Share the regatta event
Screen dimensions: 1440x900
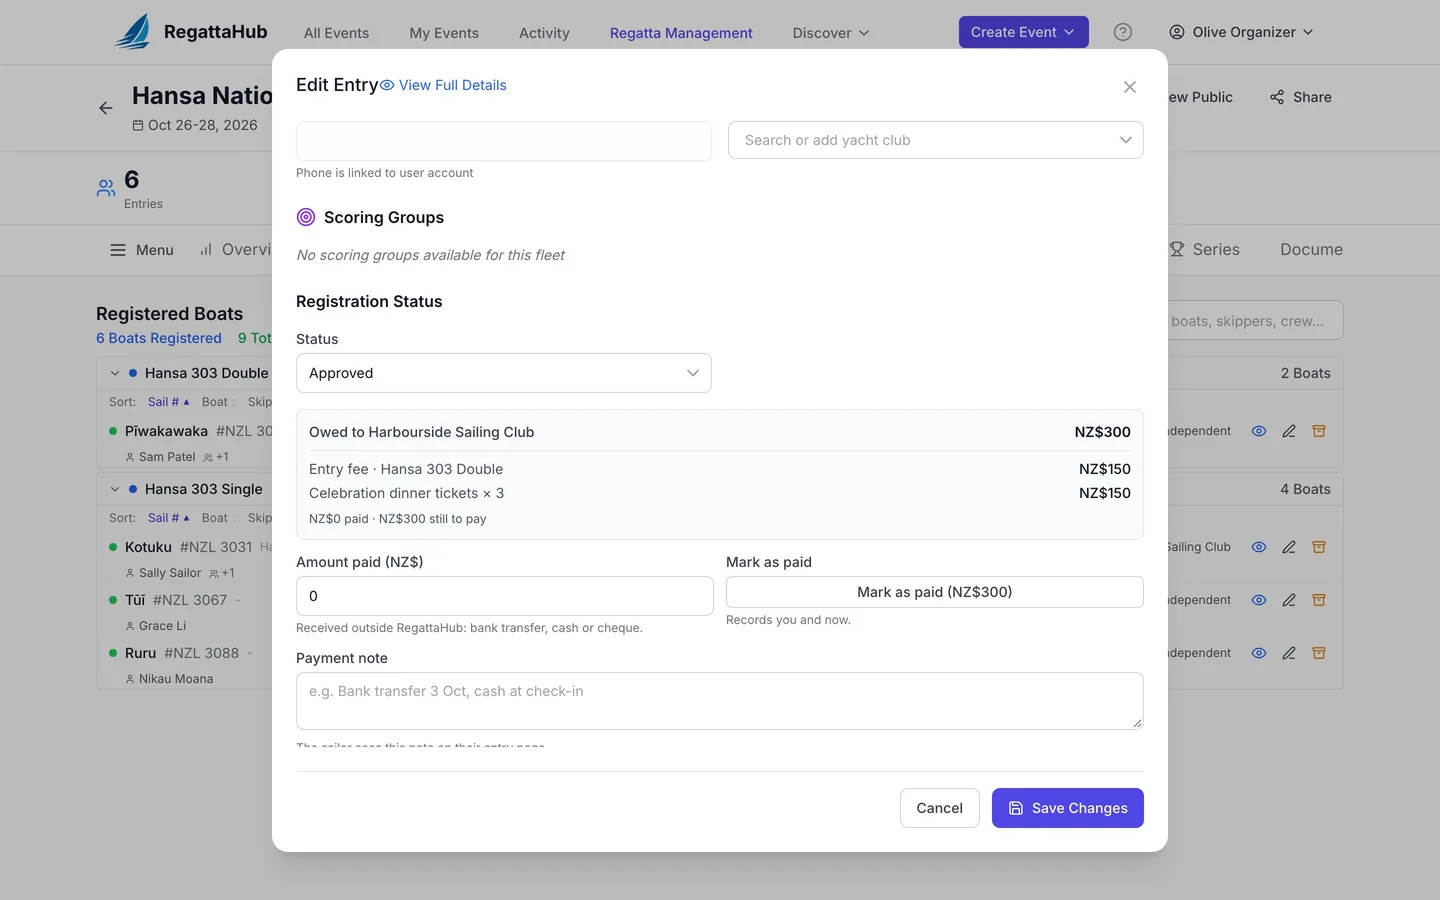click(x=1300, y=97)
